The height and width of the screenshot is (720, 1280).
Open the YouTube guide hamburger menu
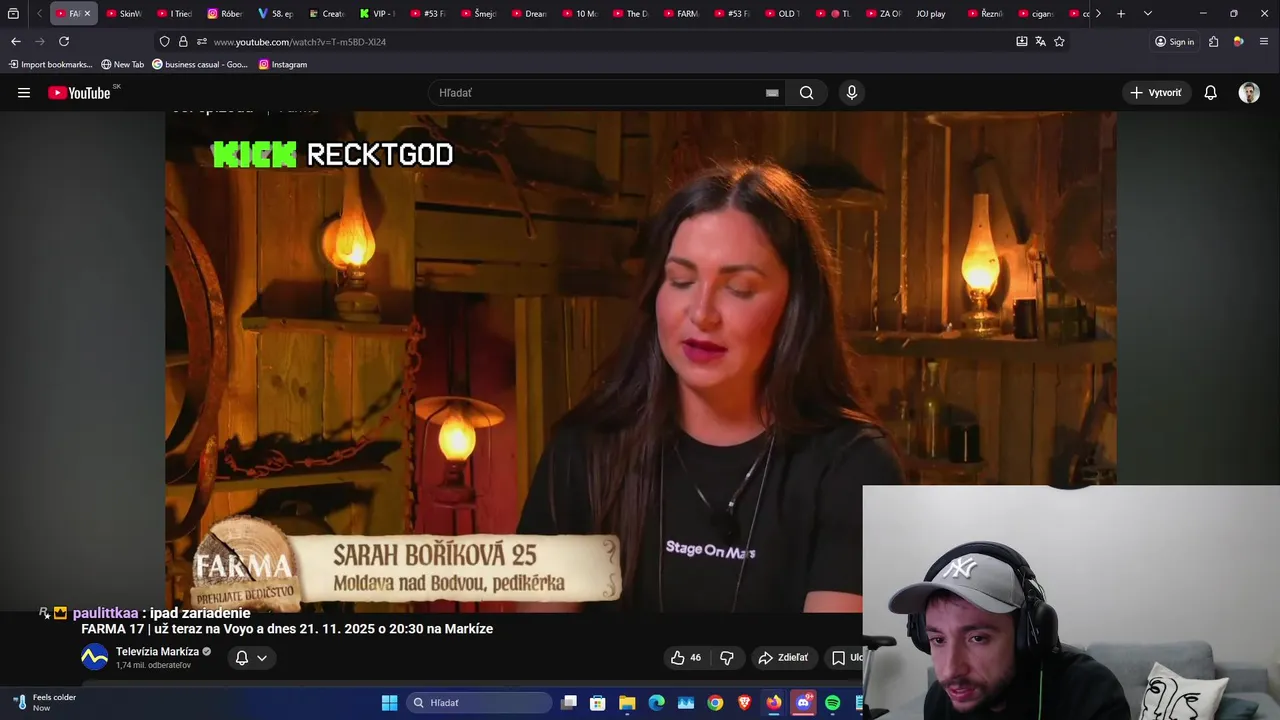(24, 93)
